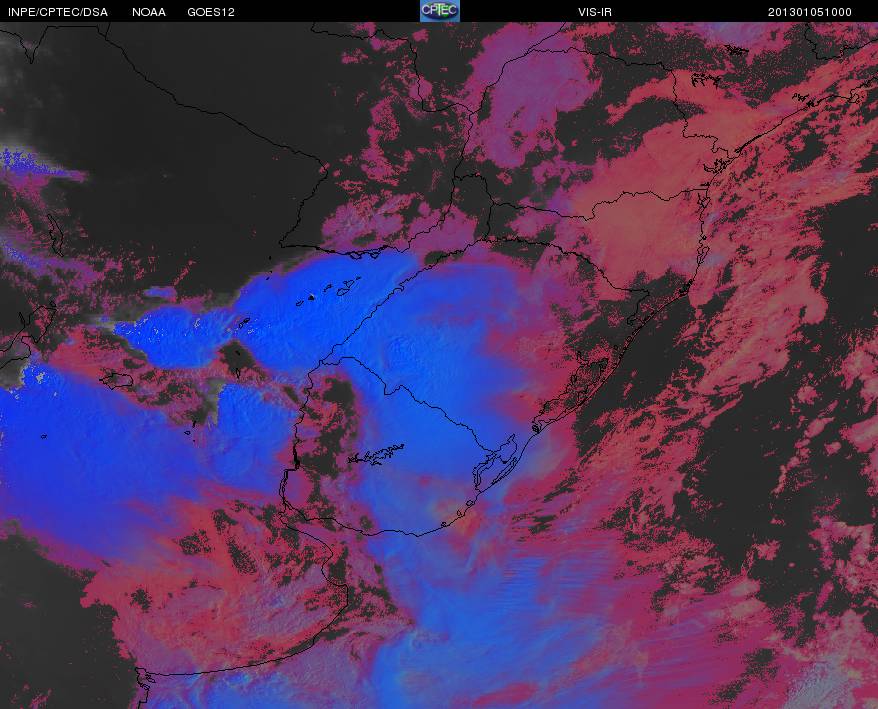Click the GOES12 satellite label

point(211,12)
